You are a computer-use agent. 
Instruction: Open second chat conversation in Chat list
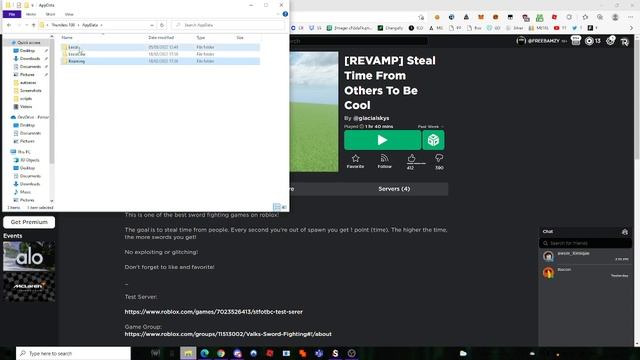585,272
